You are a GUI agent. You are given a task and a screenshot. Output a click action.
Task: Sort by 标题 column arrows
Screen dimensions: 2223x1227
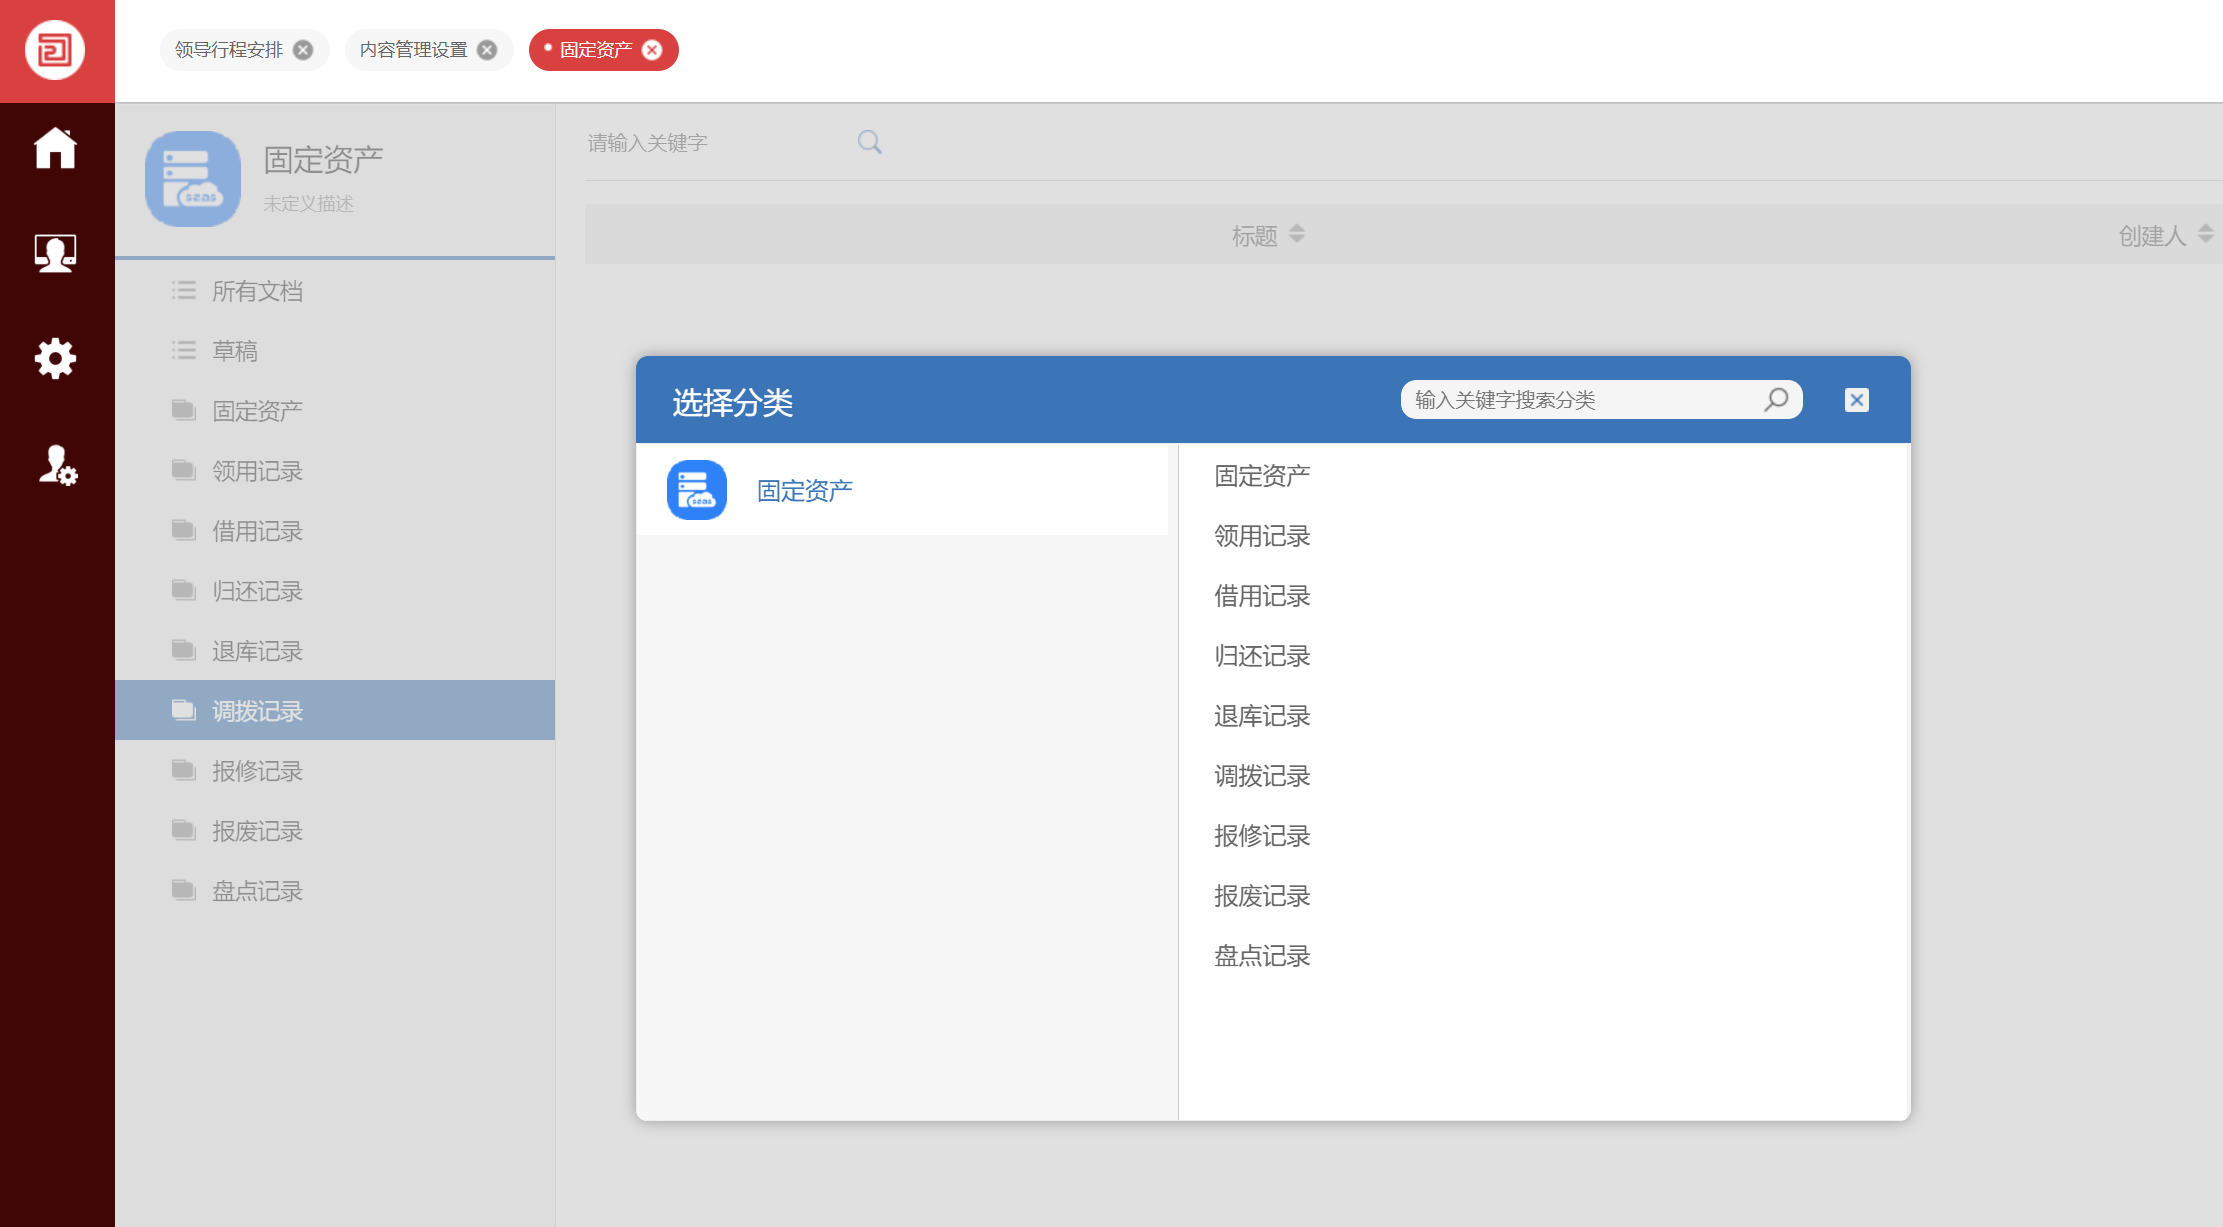coord(1297,234)
